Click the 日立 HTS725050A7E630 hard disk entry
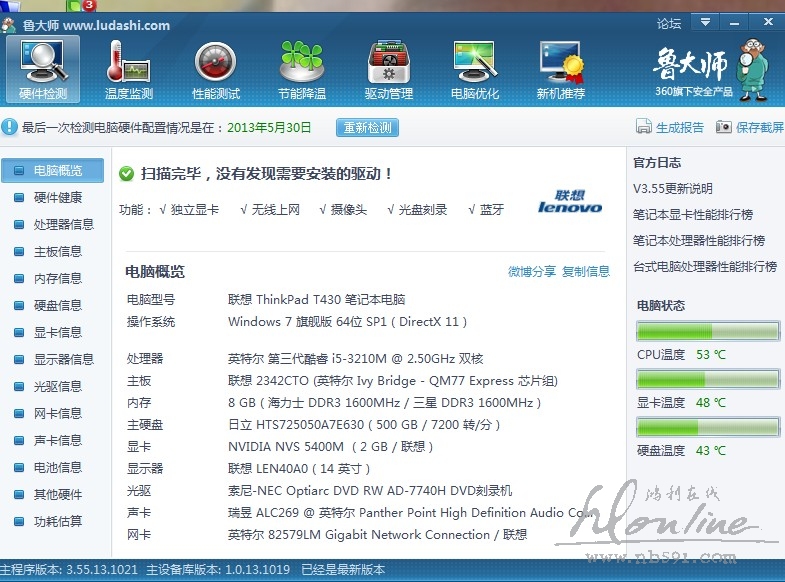This screenshot has height=582, width=785. click(364, 425)
